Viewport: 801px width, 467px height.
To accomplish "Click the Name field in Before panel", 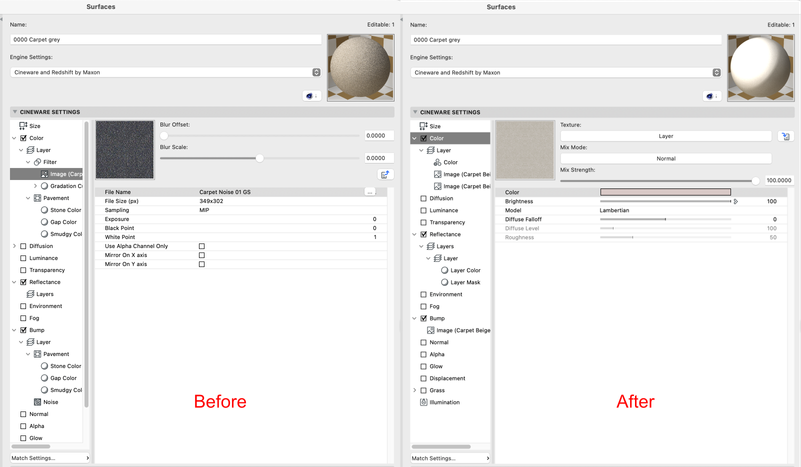I will click(x=166, y=39).
